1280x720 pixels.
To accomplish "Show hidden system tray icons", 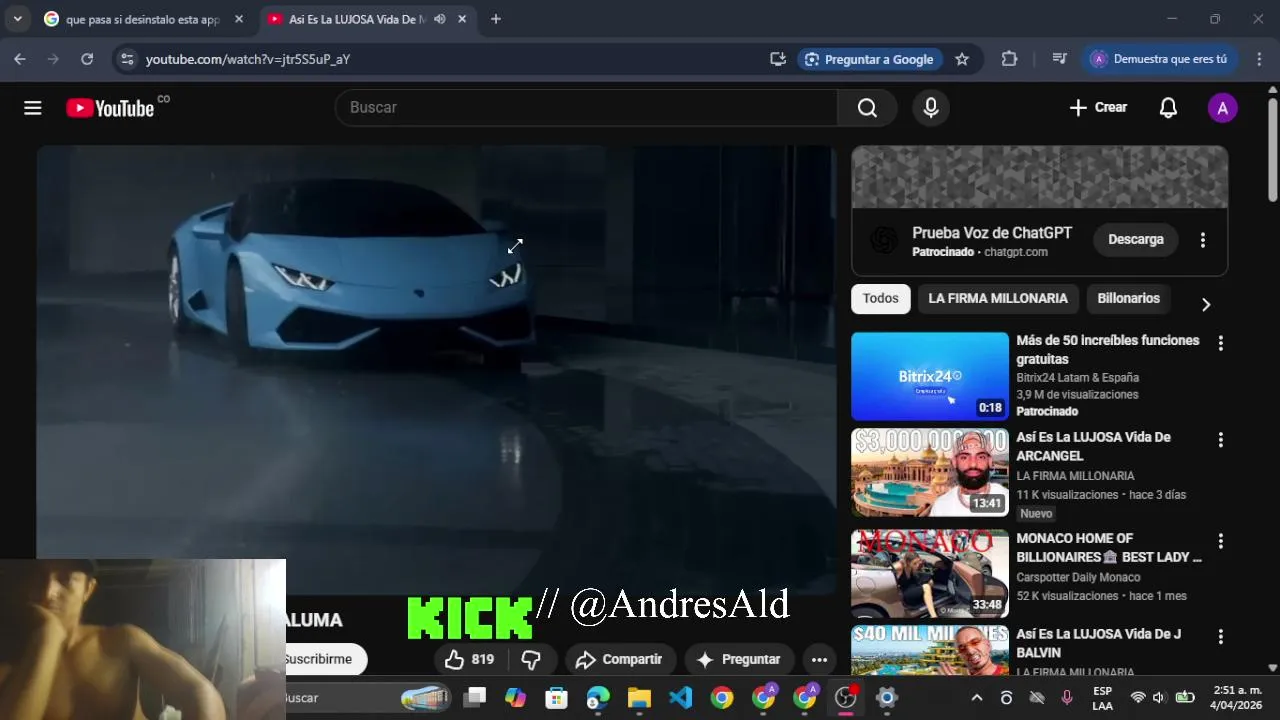I will point(977,698).
